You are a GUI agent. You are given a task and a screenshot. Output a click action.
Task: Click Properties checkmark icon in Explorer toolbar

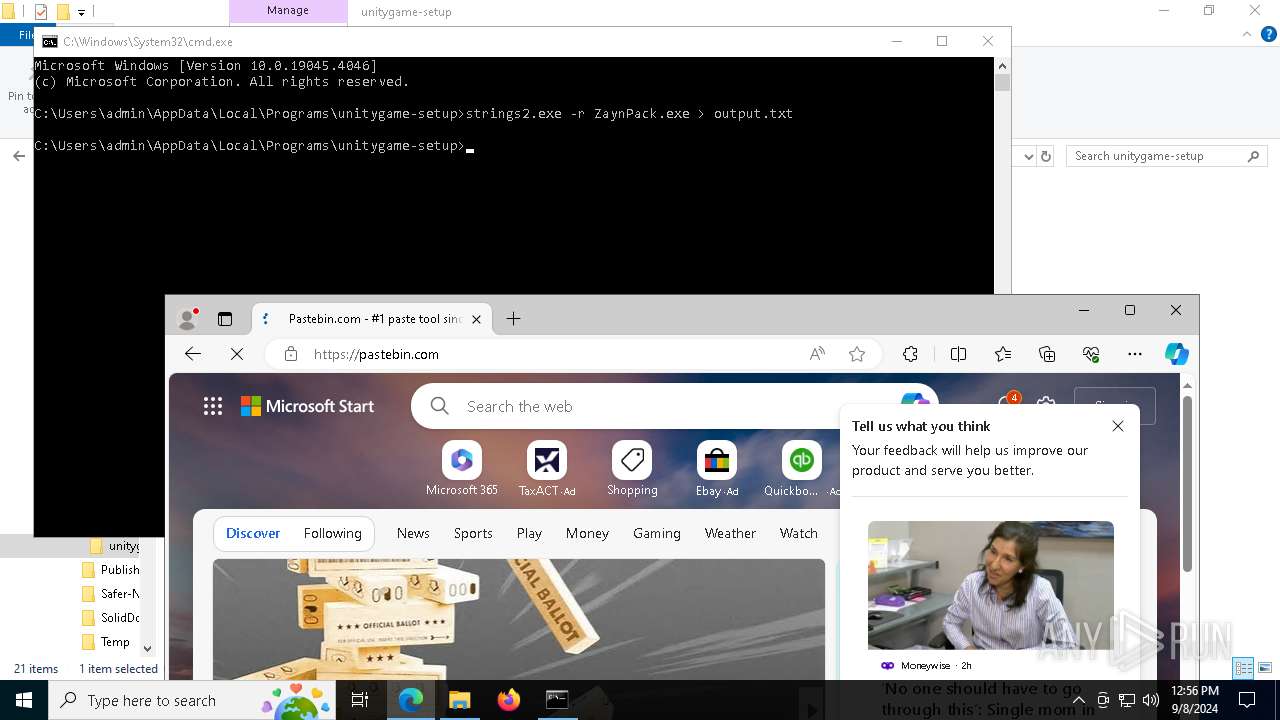(41, 12)
